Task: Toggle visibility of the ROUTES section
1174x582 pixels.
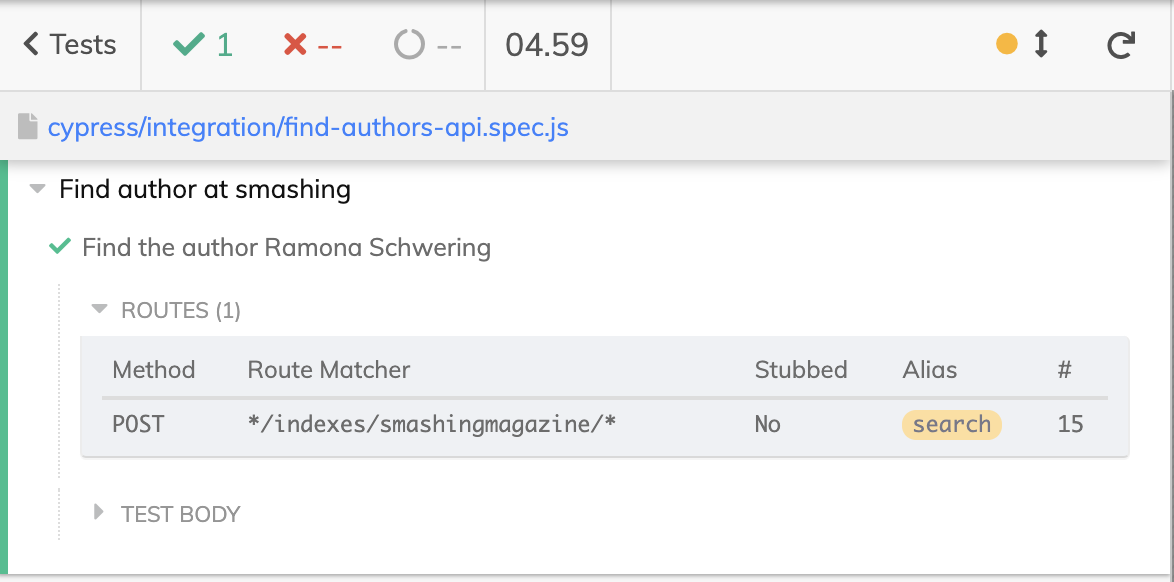Action: pos(99,309)
